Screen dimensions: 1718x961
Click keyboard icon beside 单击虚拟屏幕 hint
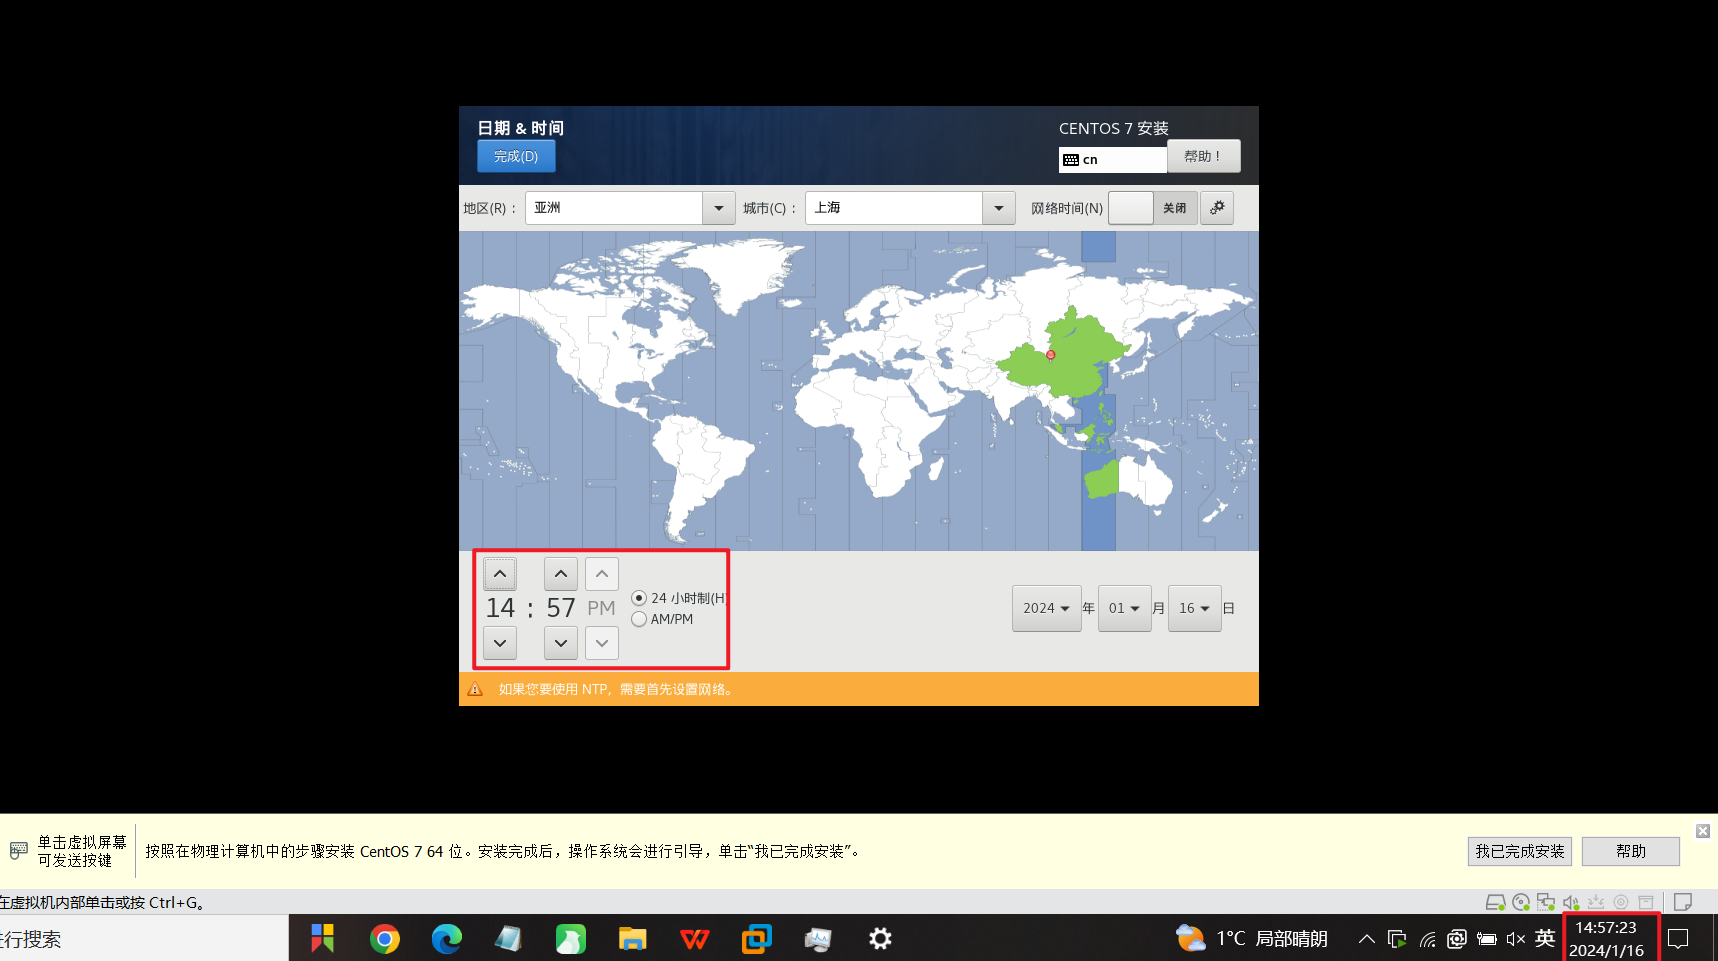[19, 851]
